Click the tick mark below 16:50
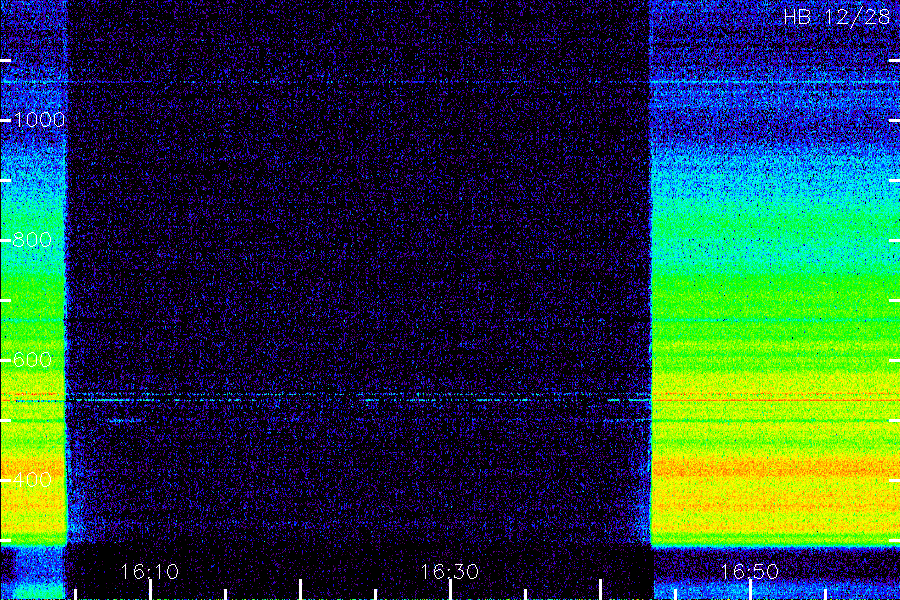The width and height of the screenshot is (900, 600). point(750,590)
